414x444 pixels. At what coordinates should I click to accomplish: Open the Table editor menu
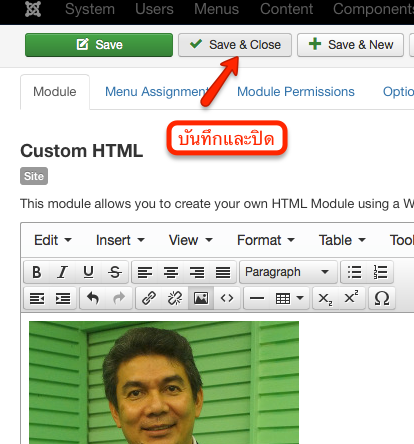click(342, 240)
